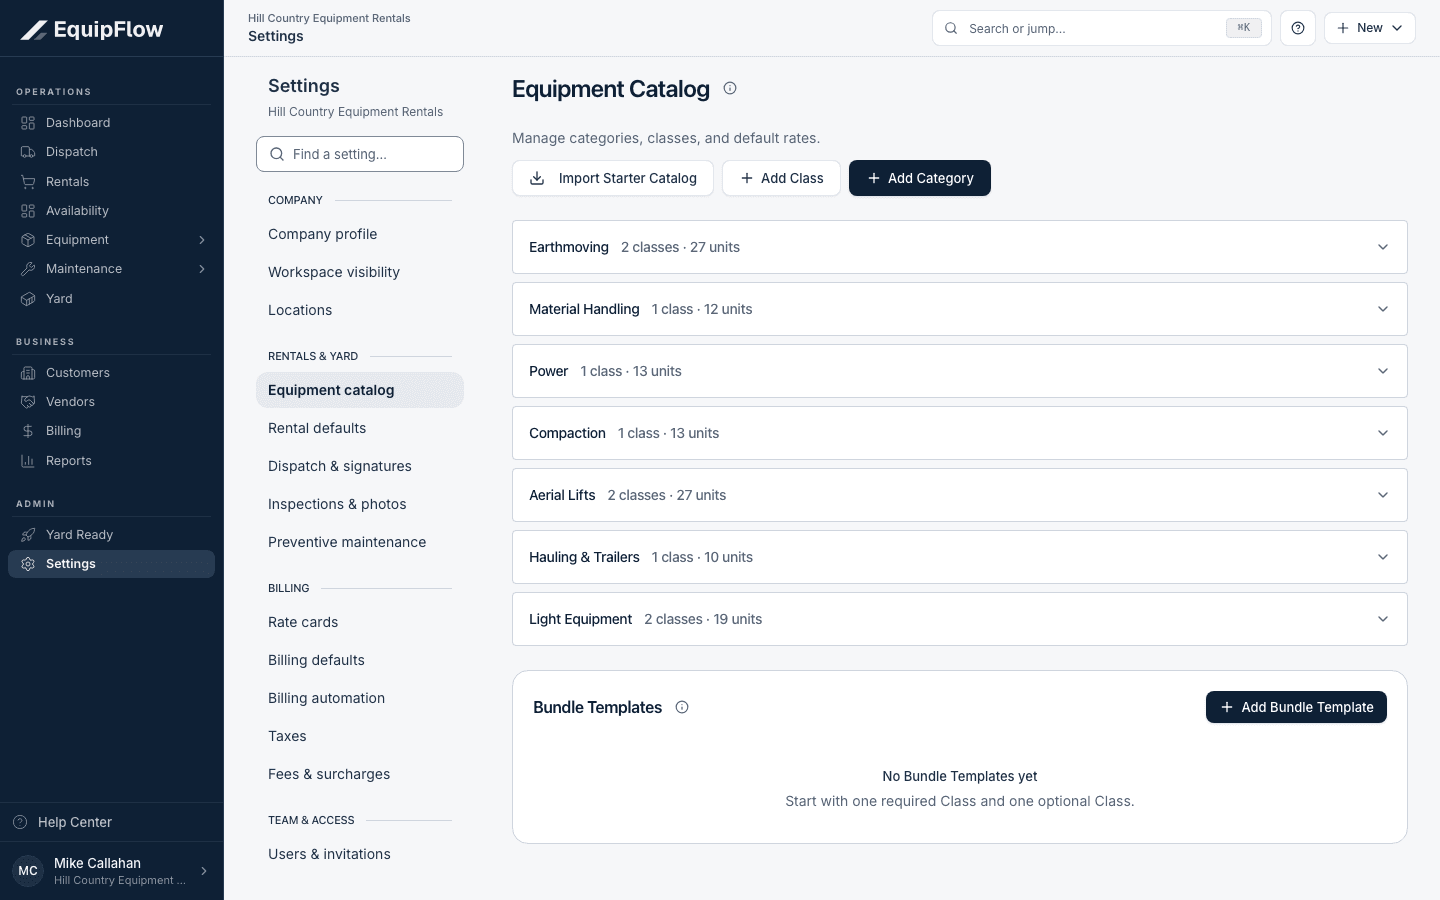Expand the Power category
The width and height of the screenshot is (1440, 900).
960,371
